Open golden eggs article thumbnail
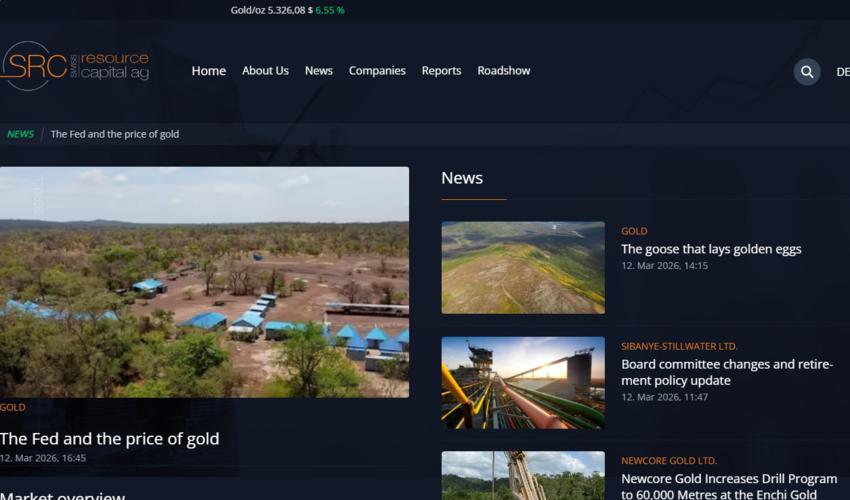Viewport: 850px width, 500px height. point(523,267)
